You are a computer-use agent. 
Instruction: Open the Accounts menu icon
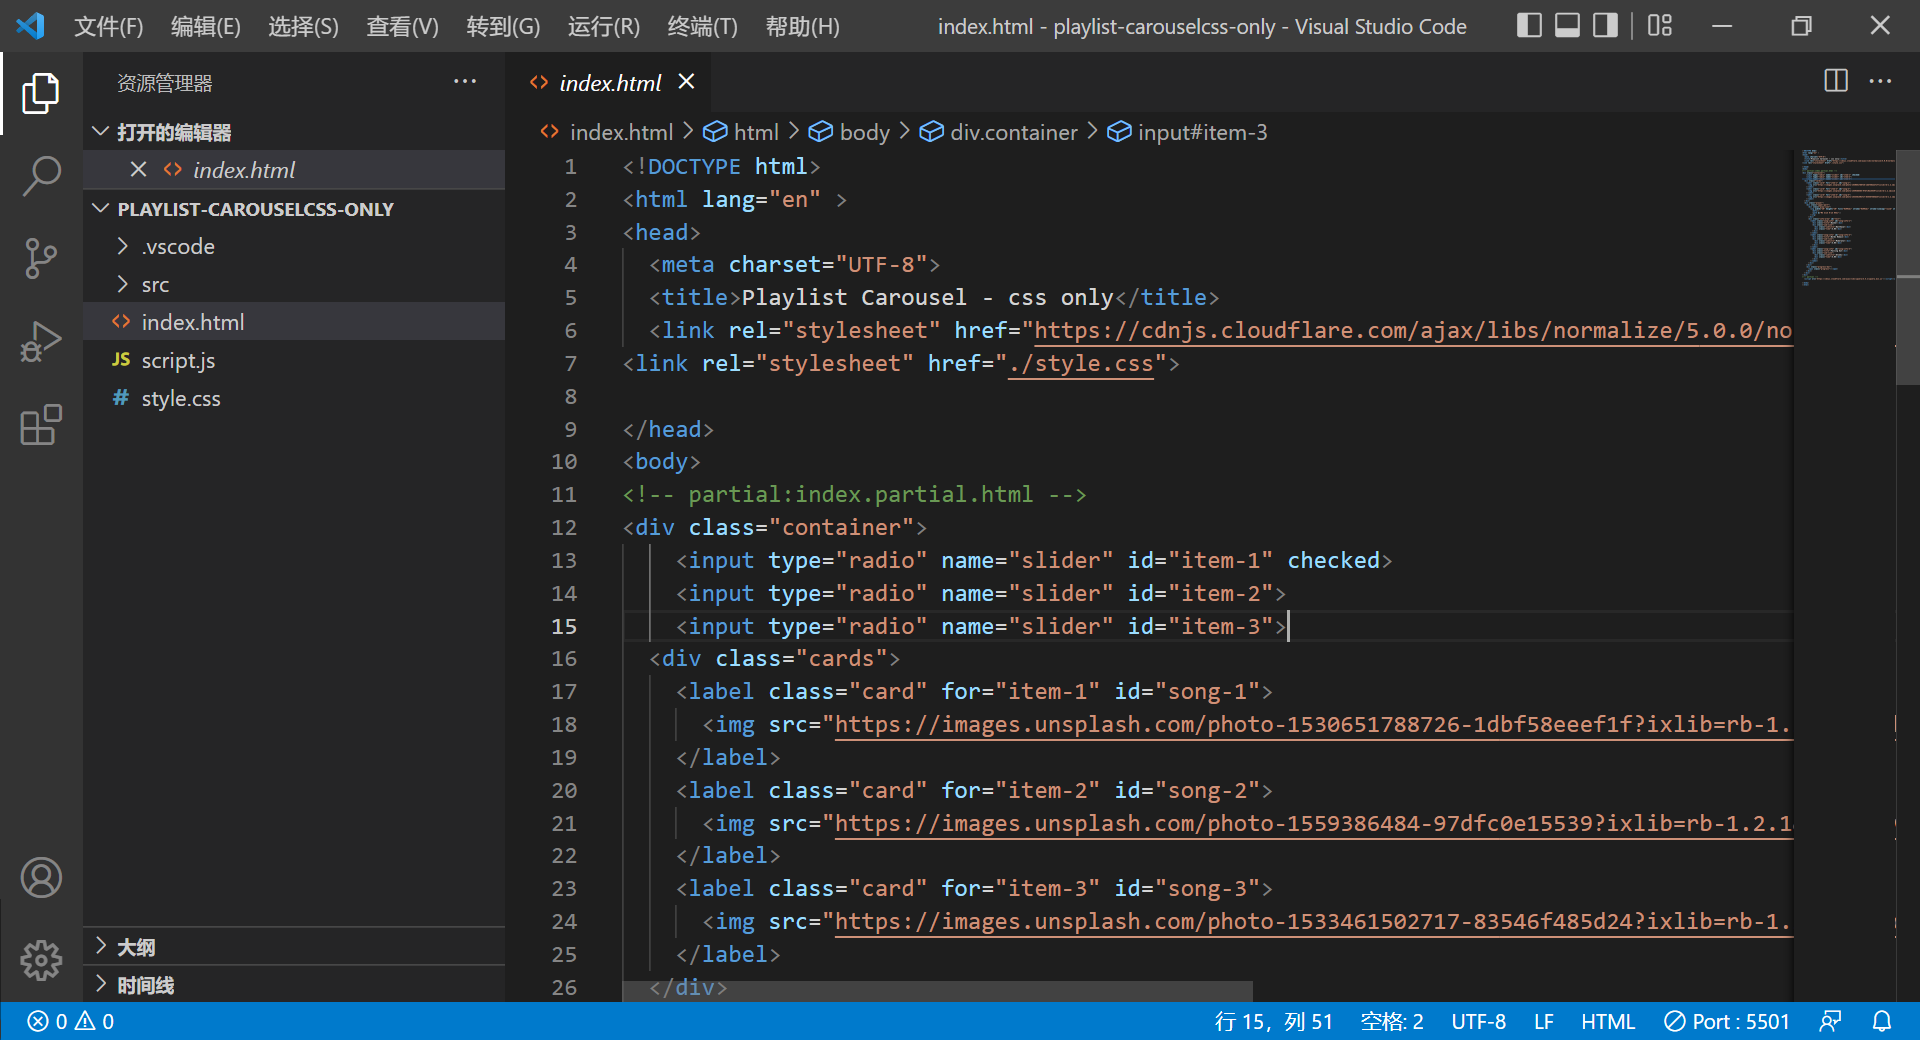pyautogui.click(x=41, y=878)
